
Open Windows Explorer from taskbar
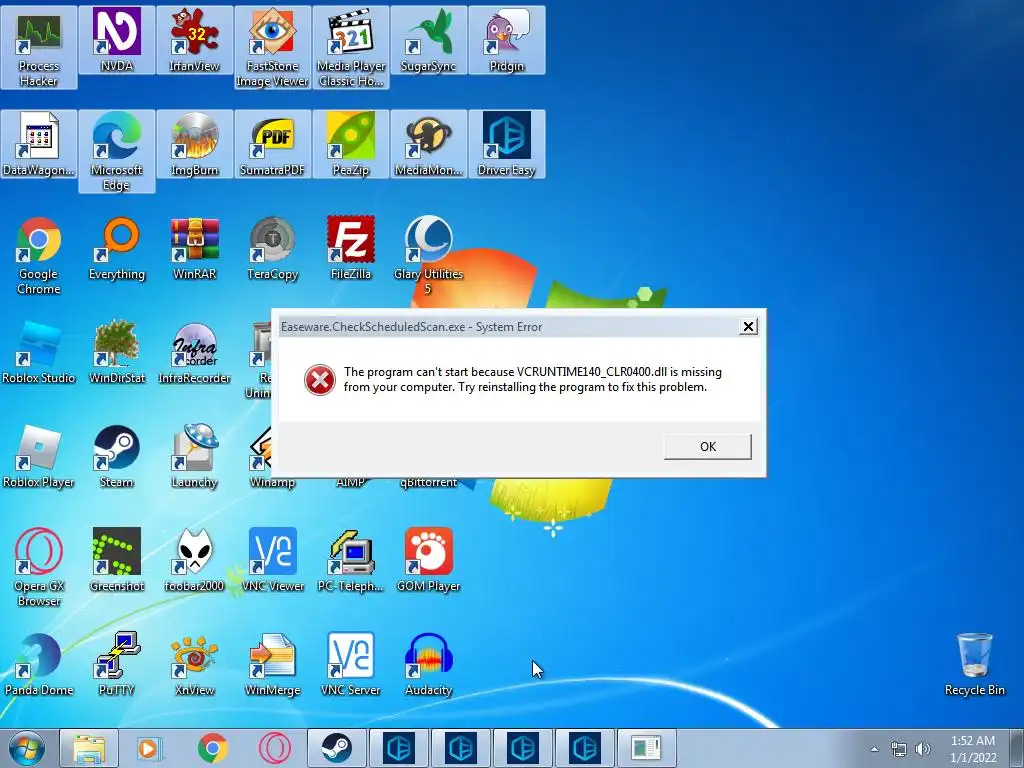tap(89, 748)
